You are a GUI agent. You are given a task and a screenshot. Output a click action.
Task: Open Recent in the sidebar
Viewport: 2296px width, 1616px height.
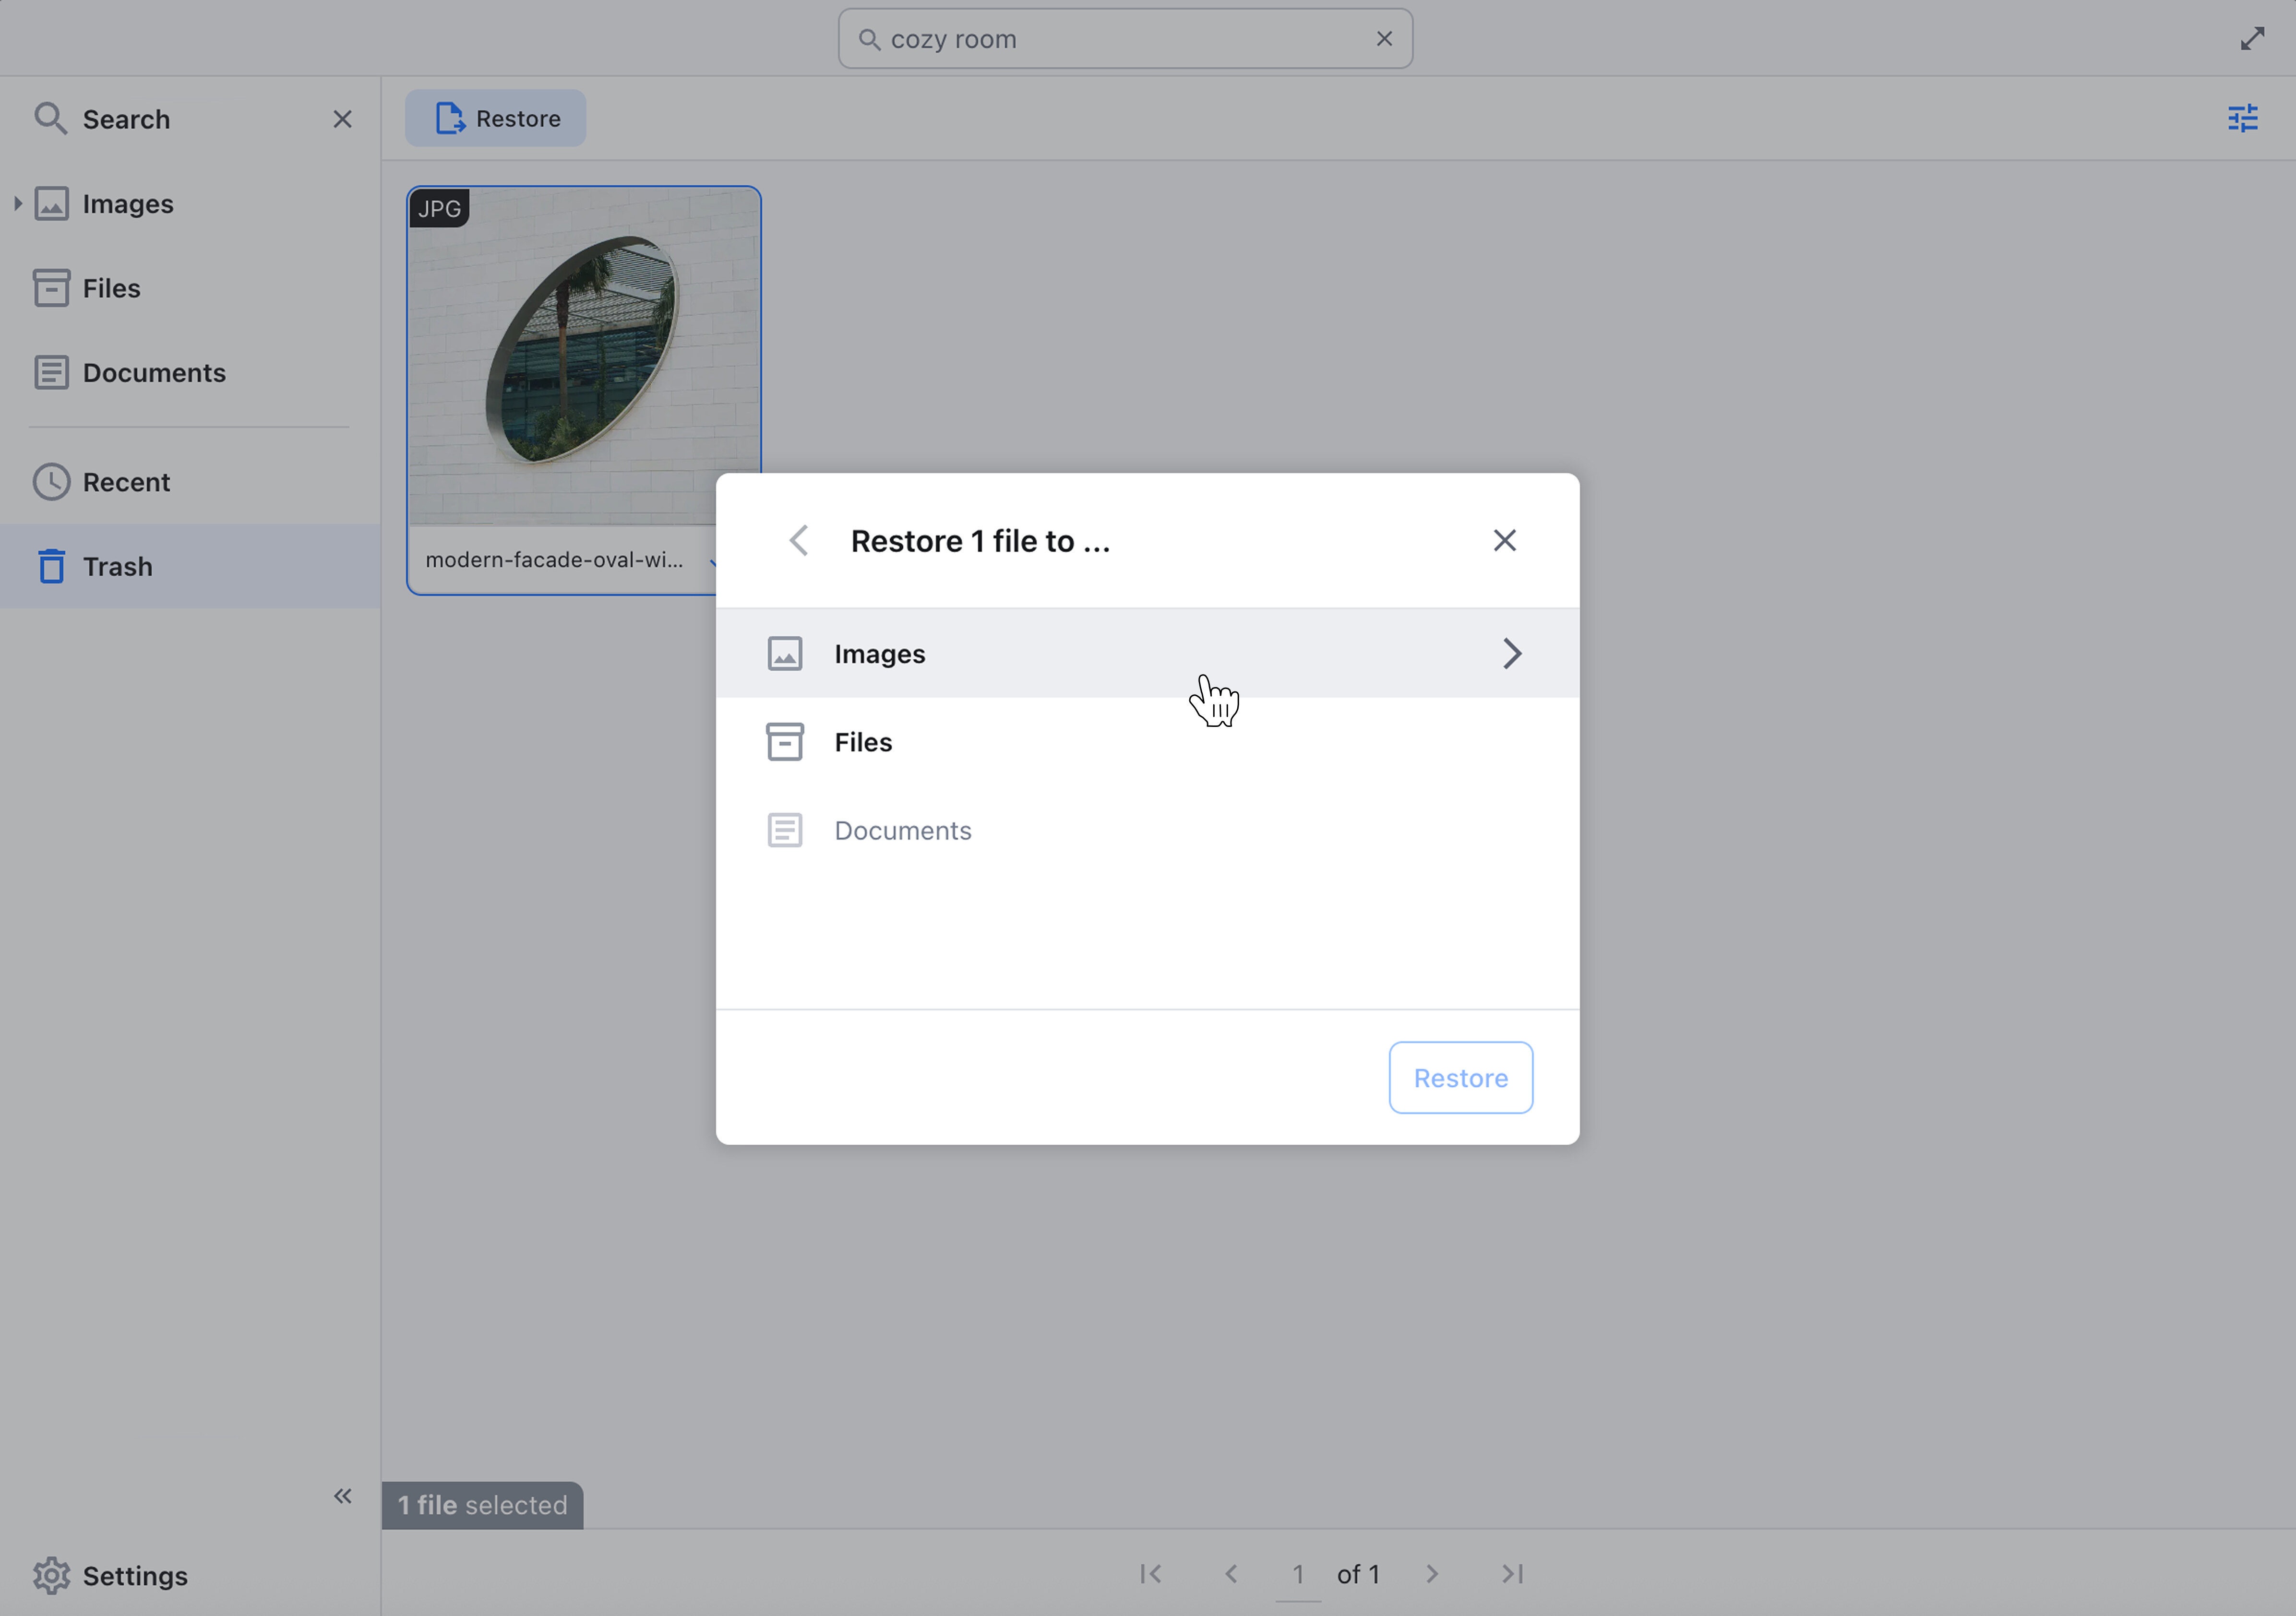[126, 482]
